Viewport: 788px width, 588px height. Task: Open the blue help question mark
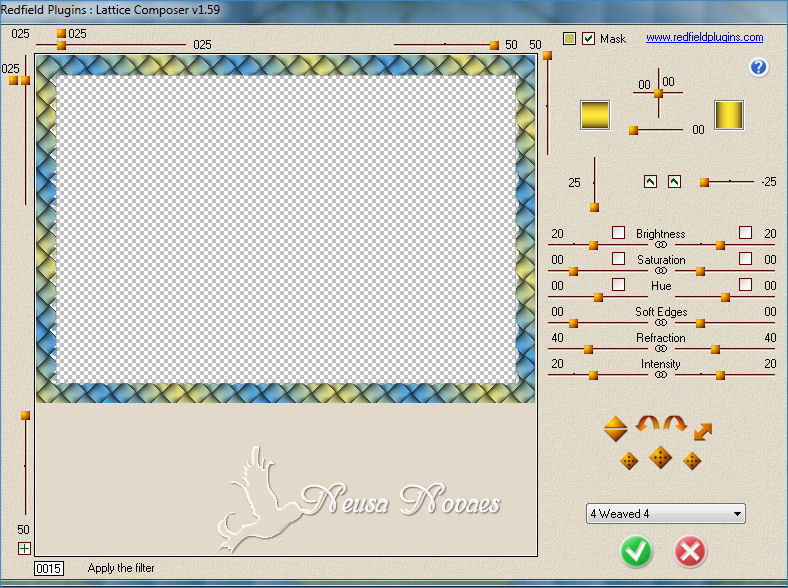pos(758,67)
